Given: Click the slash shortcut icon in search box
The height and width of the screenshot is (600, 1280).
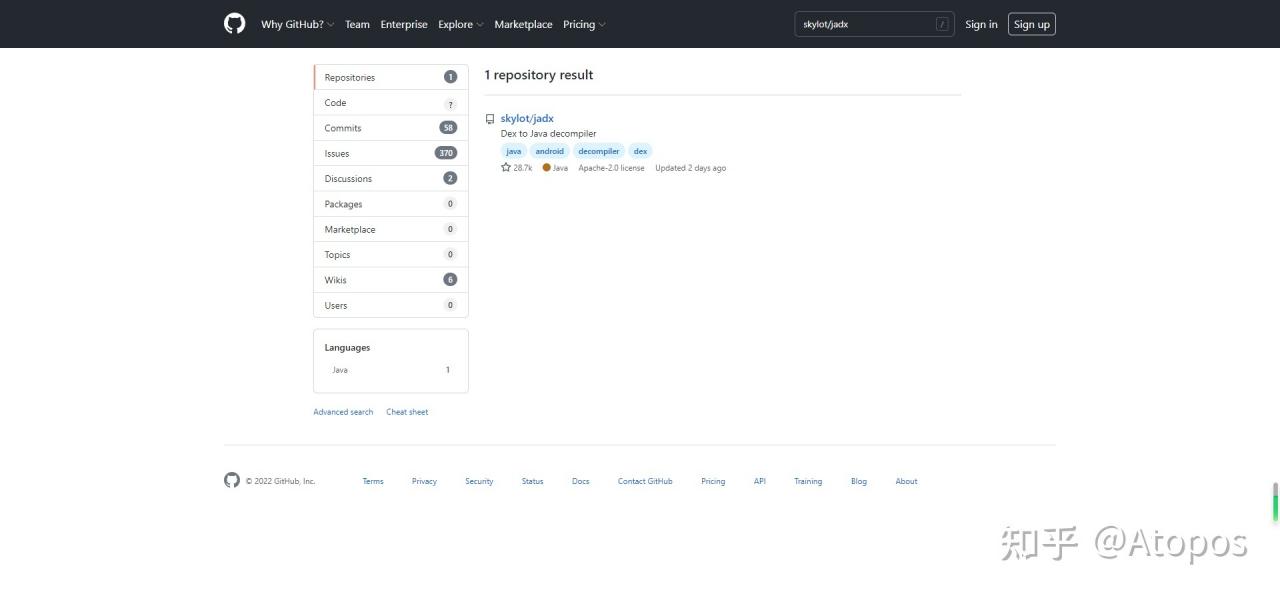Looking at the screenshot, I should click(942, 24).
